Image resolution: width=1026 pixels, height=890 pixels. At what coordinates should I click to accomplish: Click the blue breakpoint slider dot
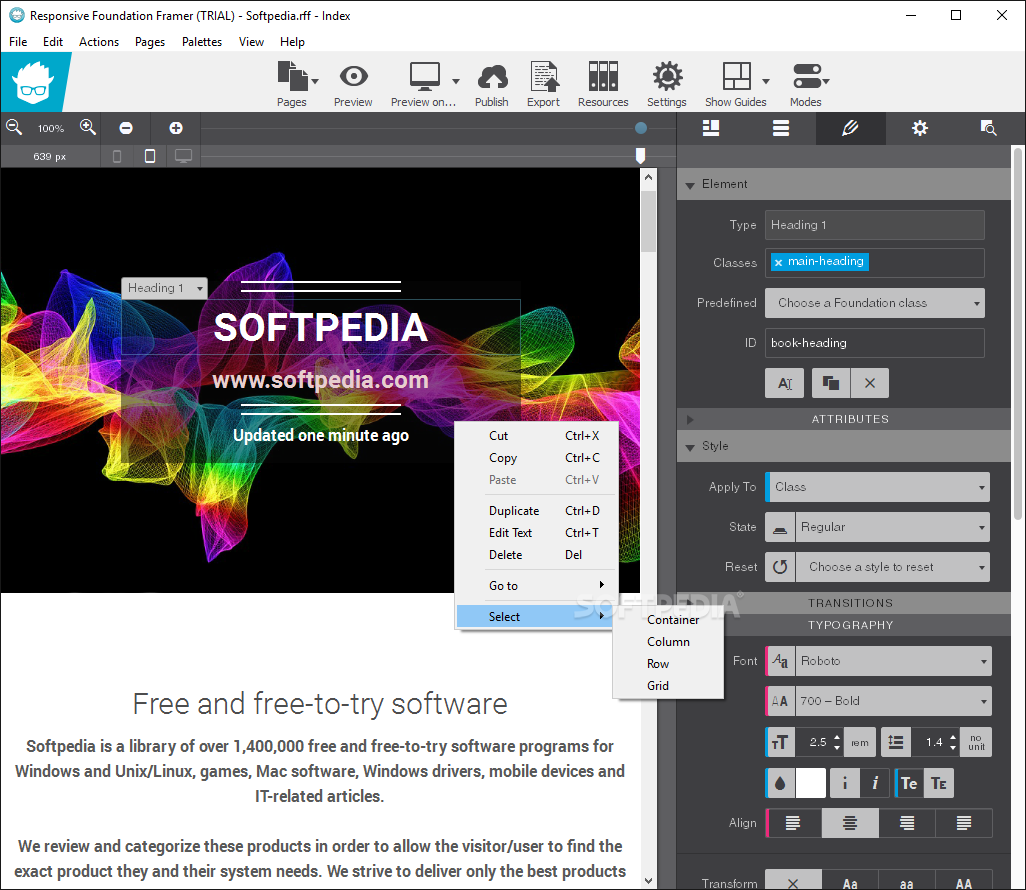(641, 128)
